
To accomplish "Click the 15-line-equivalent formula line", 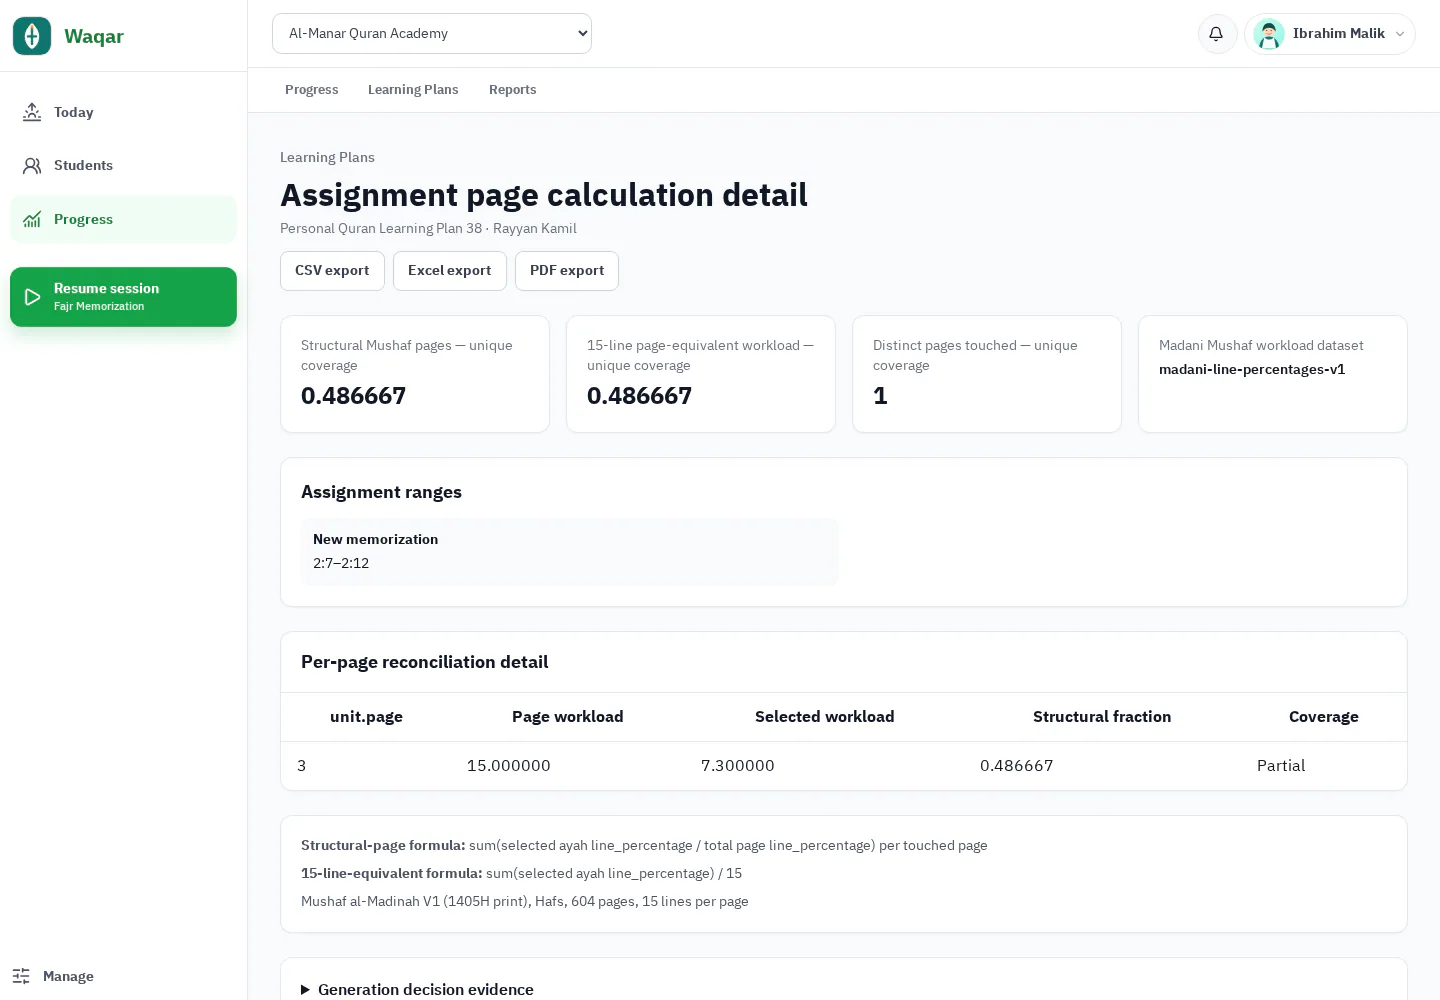I will (521, 874).
